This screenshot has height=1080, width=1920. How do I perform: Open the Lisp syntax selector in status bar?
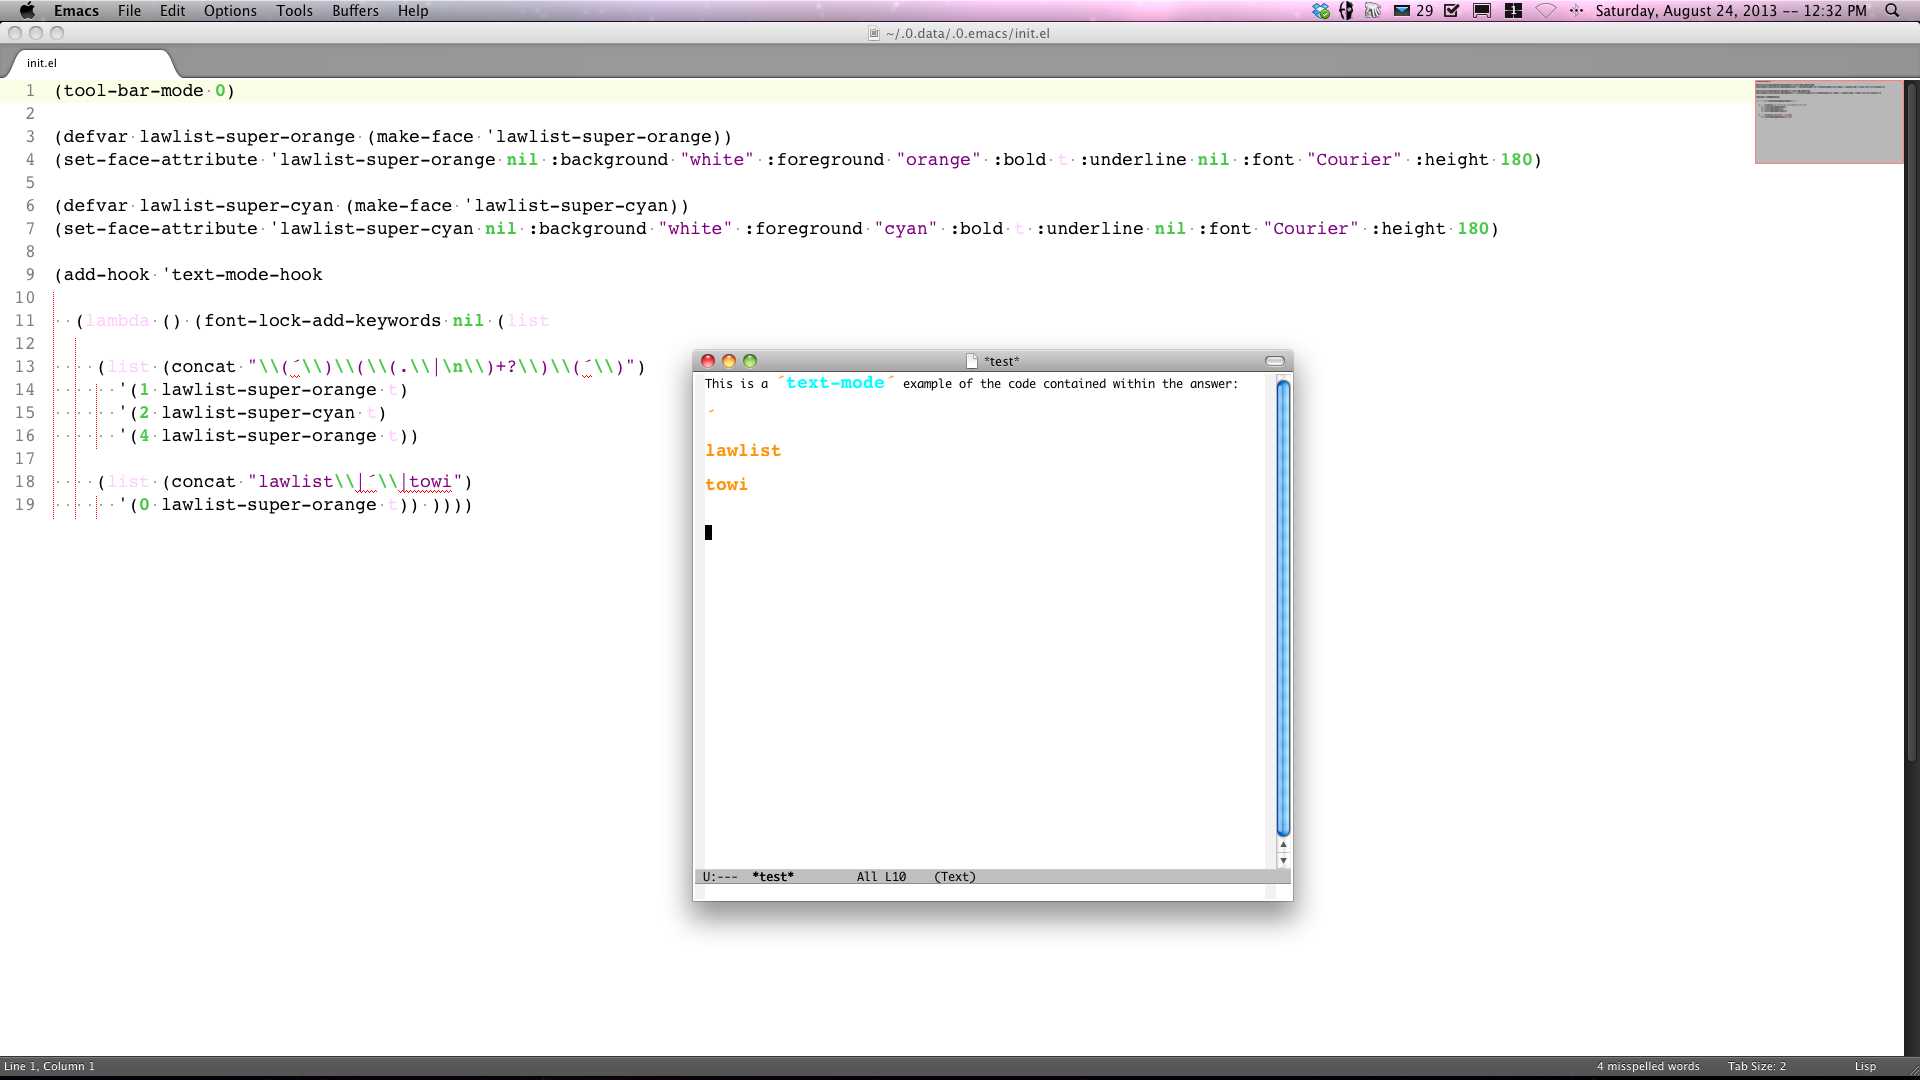tap(1865, 1066)
